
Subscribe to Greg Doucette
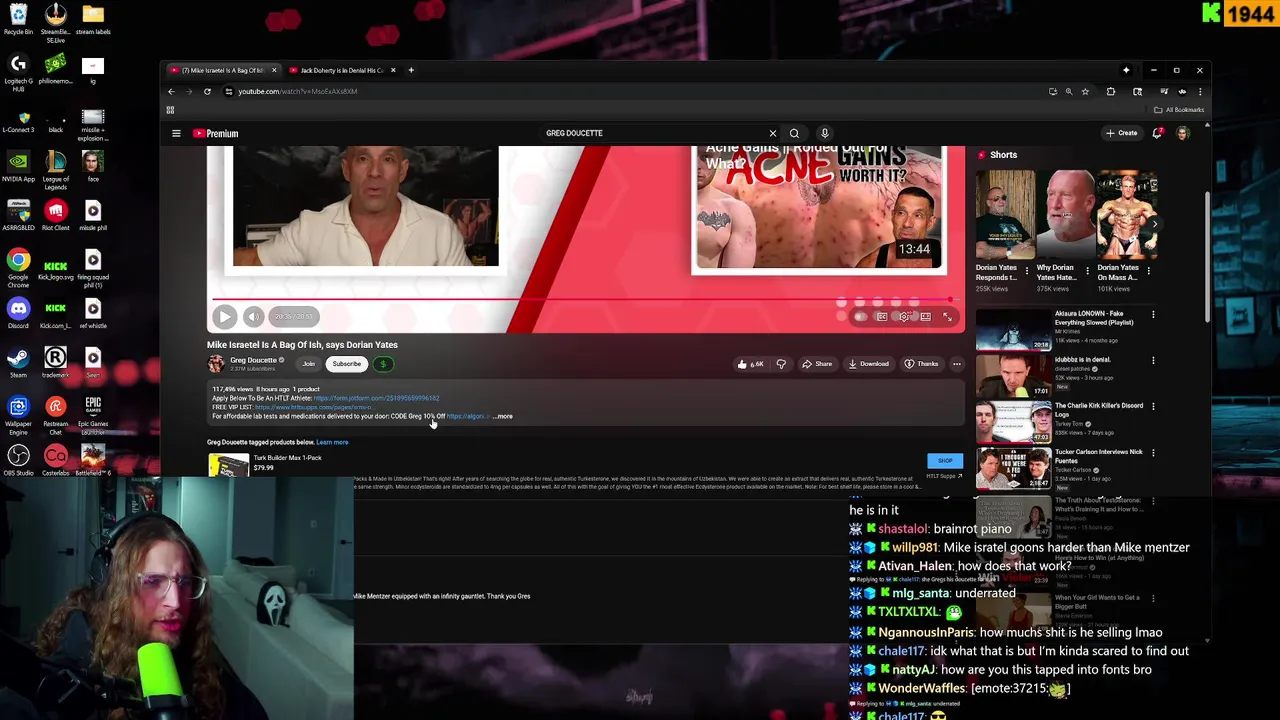(346, 364)
